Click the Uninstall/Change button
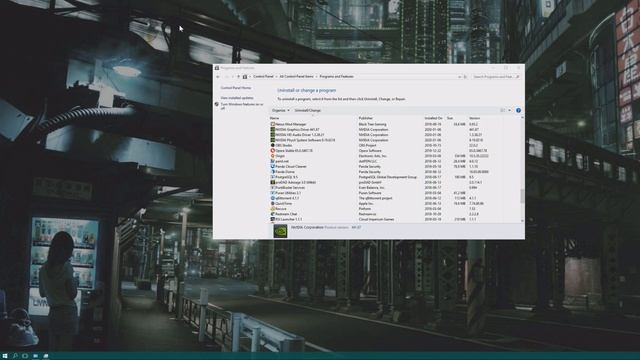The height and width of the screenshot is (360, 640). [x=308, y=110]
